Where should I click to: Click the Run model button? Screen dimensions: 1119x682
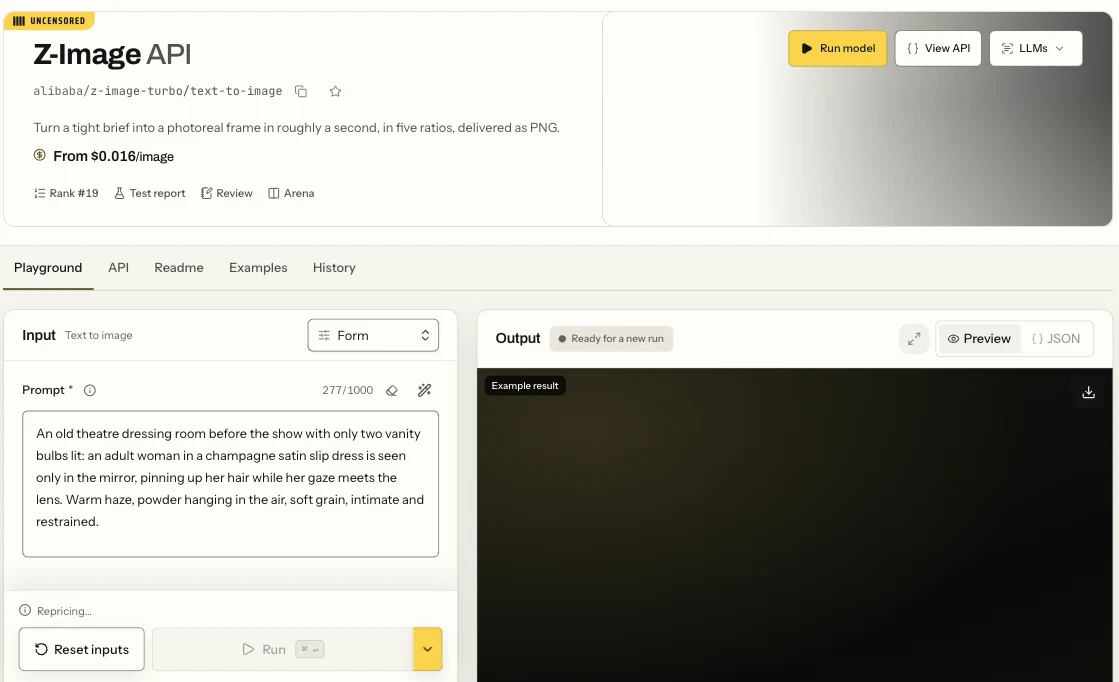[837, 49]
